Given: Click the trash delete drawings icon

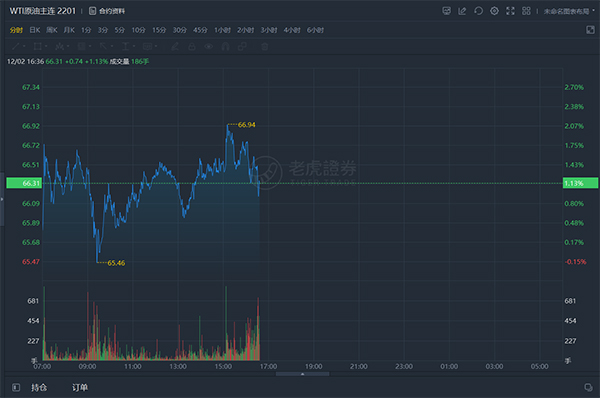Looking at the screenshot, I should (x=264, y=47).
